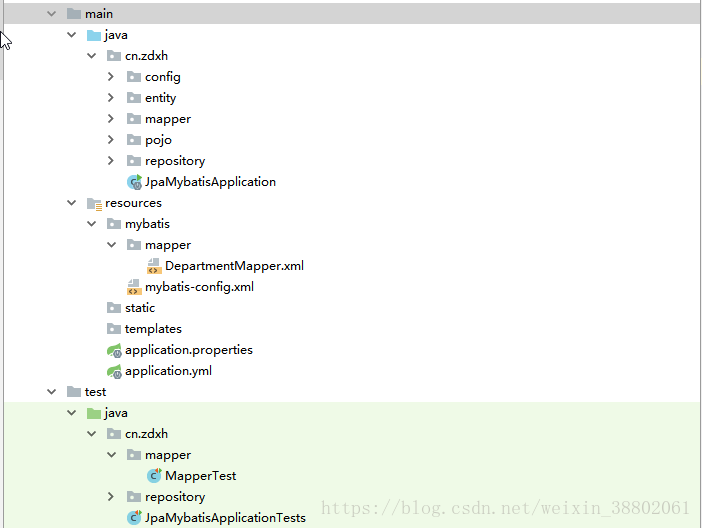Select the JpaMybatisApplication class name
The width and height of the screenshot is (702, 528).
click(x=210, y=182)
